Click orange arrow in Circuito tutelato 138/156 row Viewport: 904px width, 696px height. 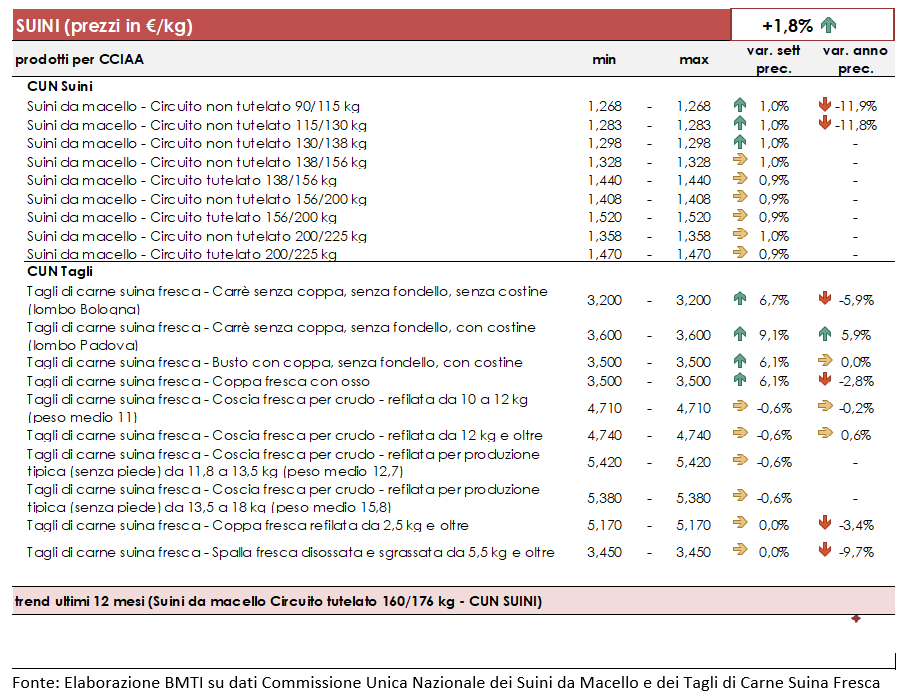pos(740,178)
